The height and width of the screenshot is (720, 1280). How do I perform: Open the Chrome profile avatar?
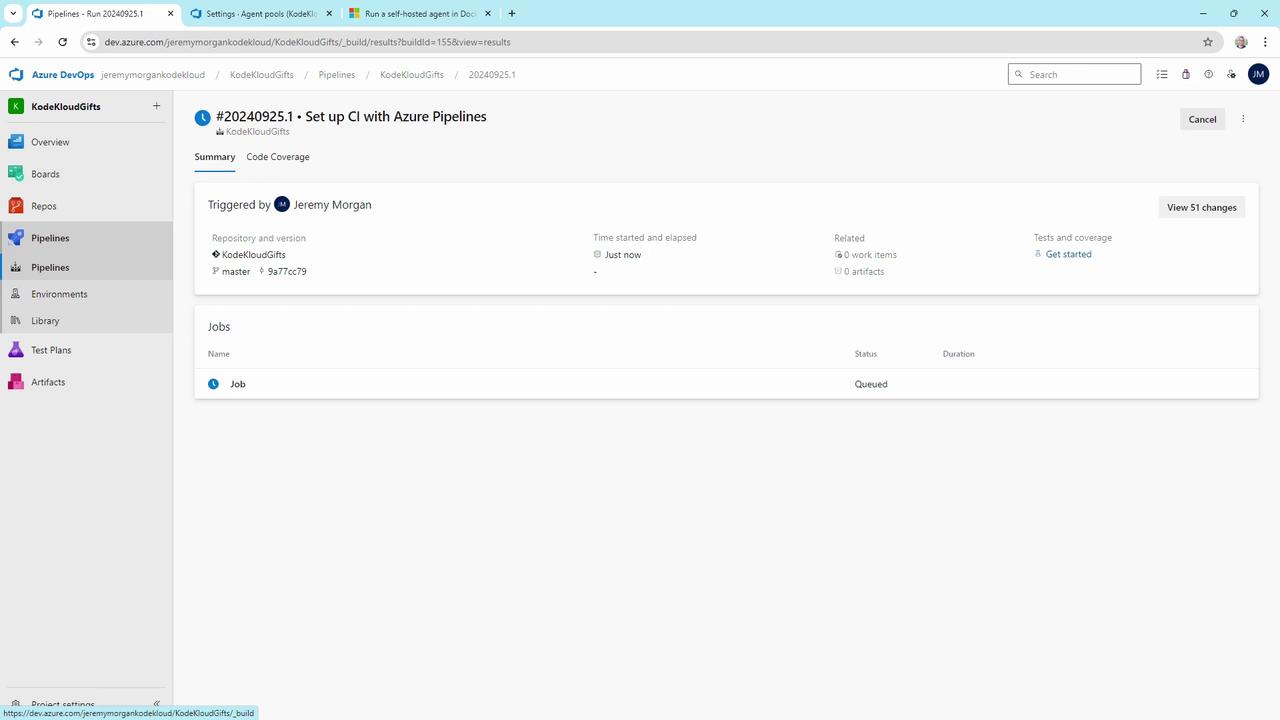coord(1241,42)
